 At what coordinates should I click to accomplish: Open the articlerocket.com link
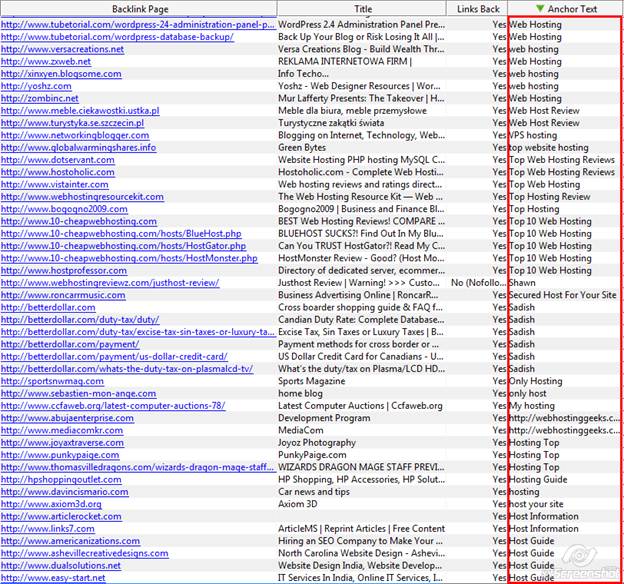coord(61,517)
